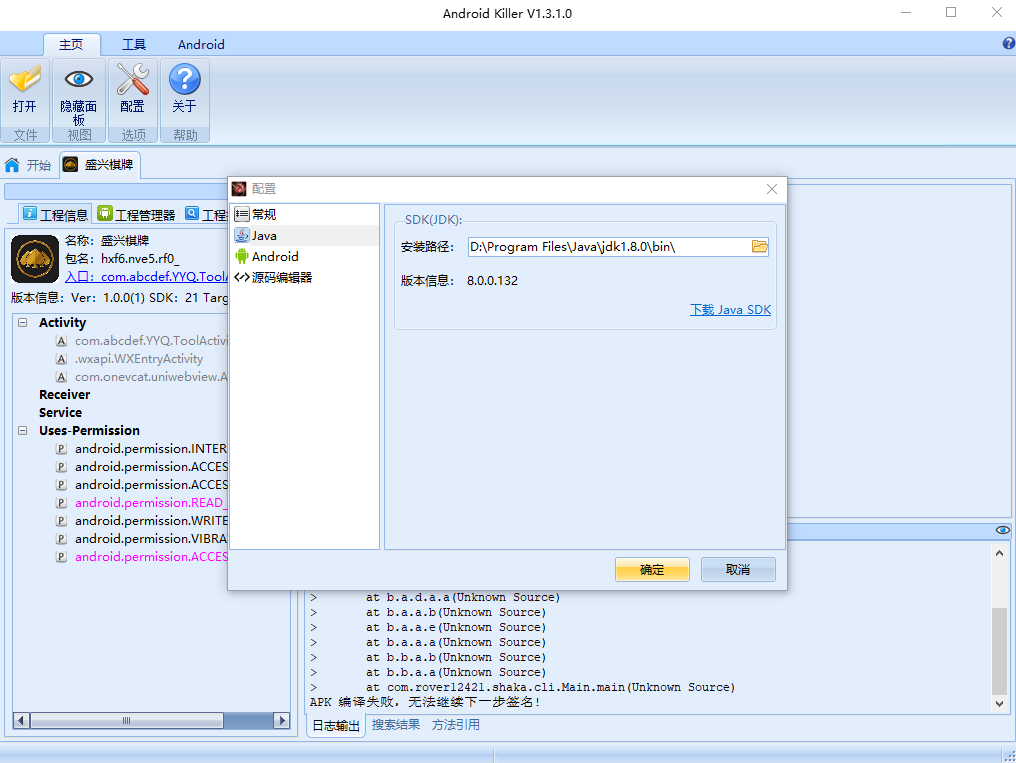This screenshot has height=763, width=1016.
Task: Click the Open (打开) folder icon
Action: pos(25,80)
